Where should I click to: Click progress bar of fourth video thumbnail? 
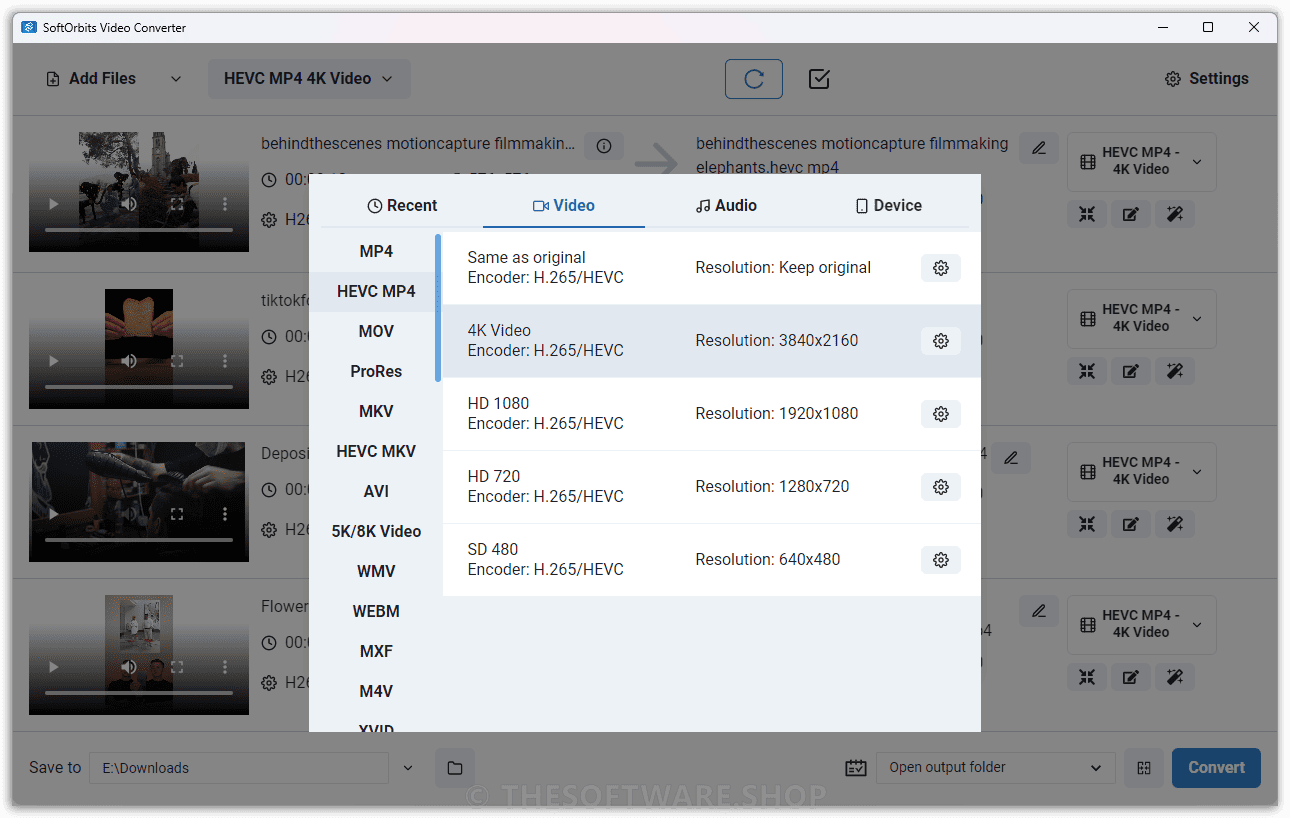[139, 693]
